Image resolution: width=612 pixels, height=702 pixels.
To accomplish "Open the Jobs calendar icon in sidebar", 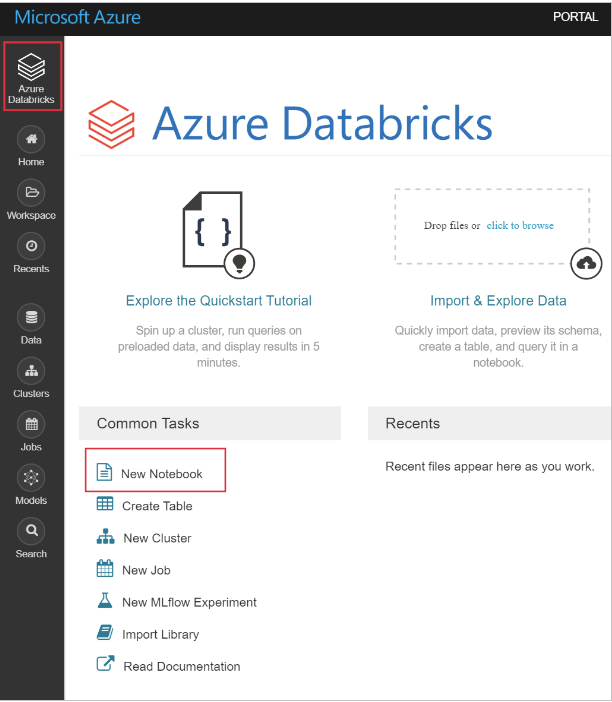I will [31, 425].
